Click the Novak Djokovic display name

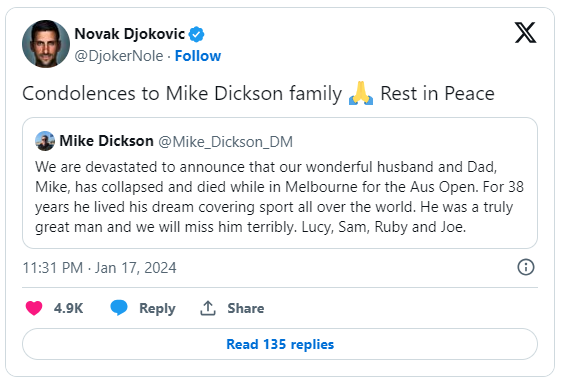point(130,34)
